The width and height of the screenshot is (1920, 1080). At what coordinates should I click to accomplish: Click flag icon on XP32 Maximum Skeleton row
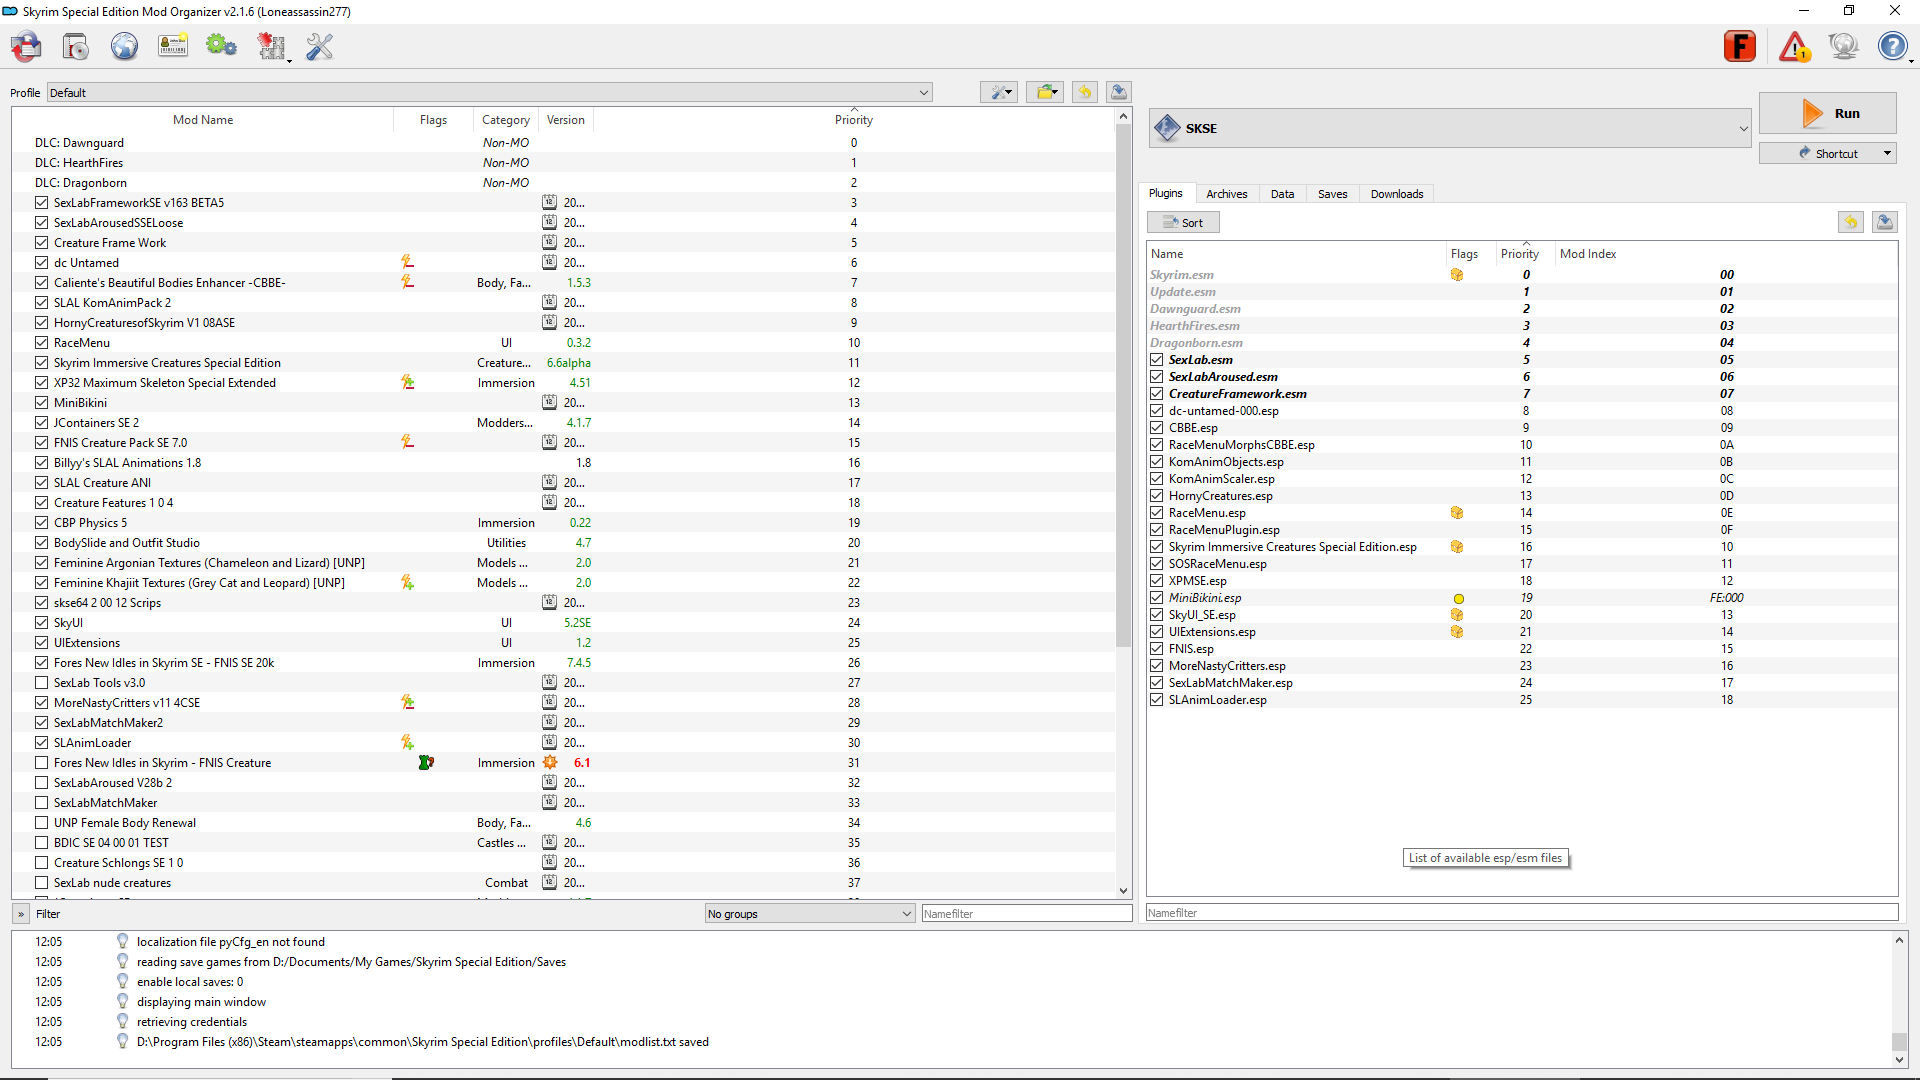pos(407,382)
